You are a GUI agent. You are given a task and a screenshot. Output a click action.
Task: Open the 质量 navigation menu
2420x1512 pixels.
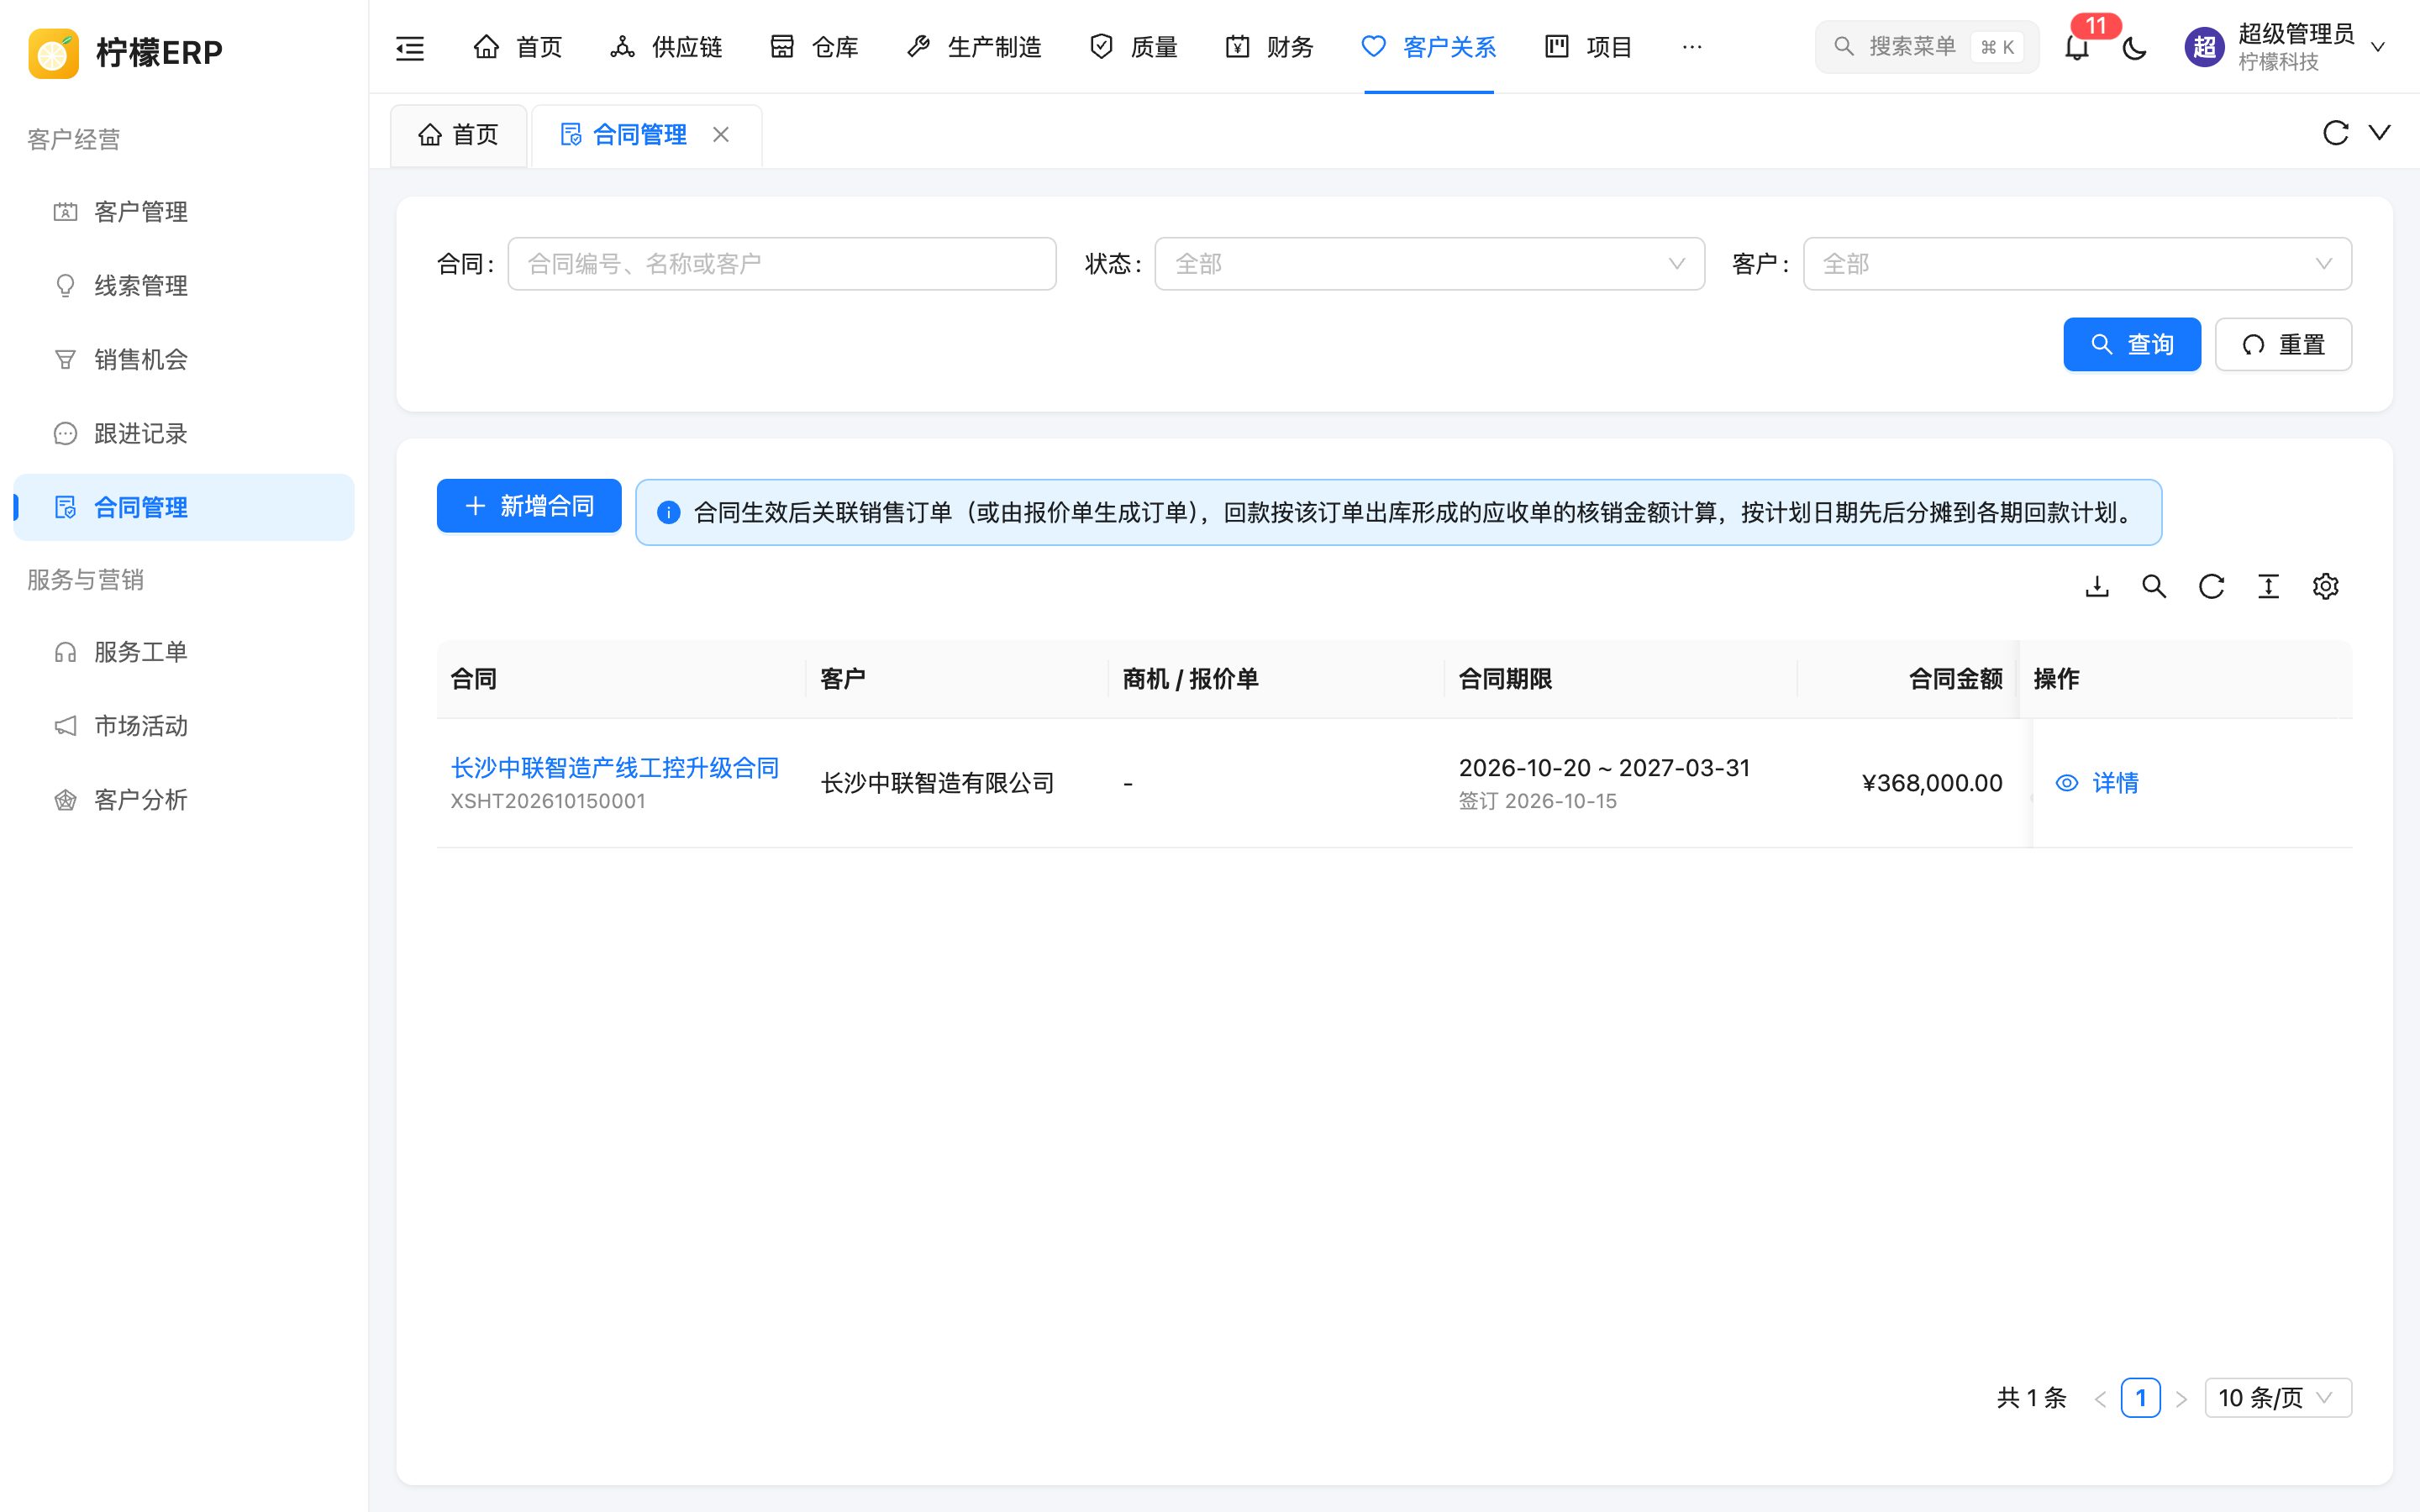click(1133, 47)
